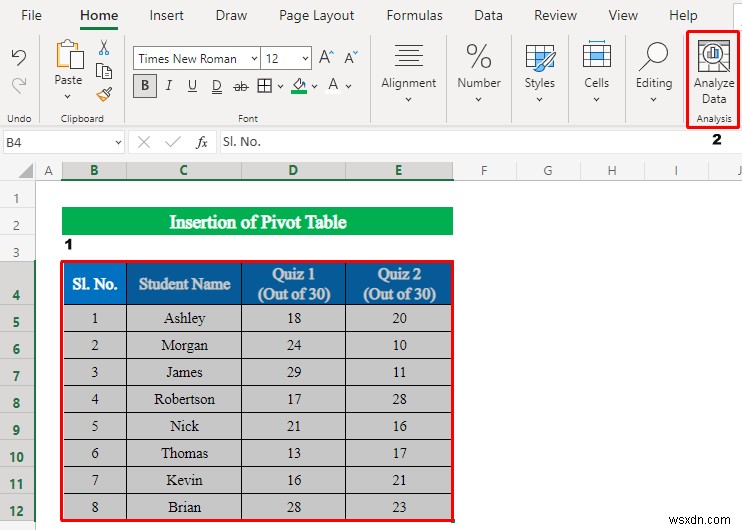Apply the Font Color A icon
This screenshot has height=530, width=742.
[333, 86]
